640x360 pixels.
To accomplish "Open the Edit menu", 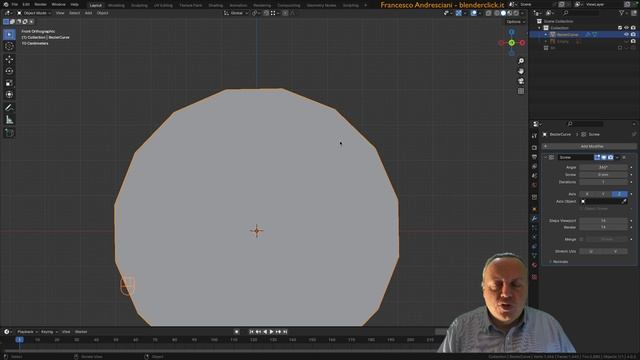I will [26, 4].
